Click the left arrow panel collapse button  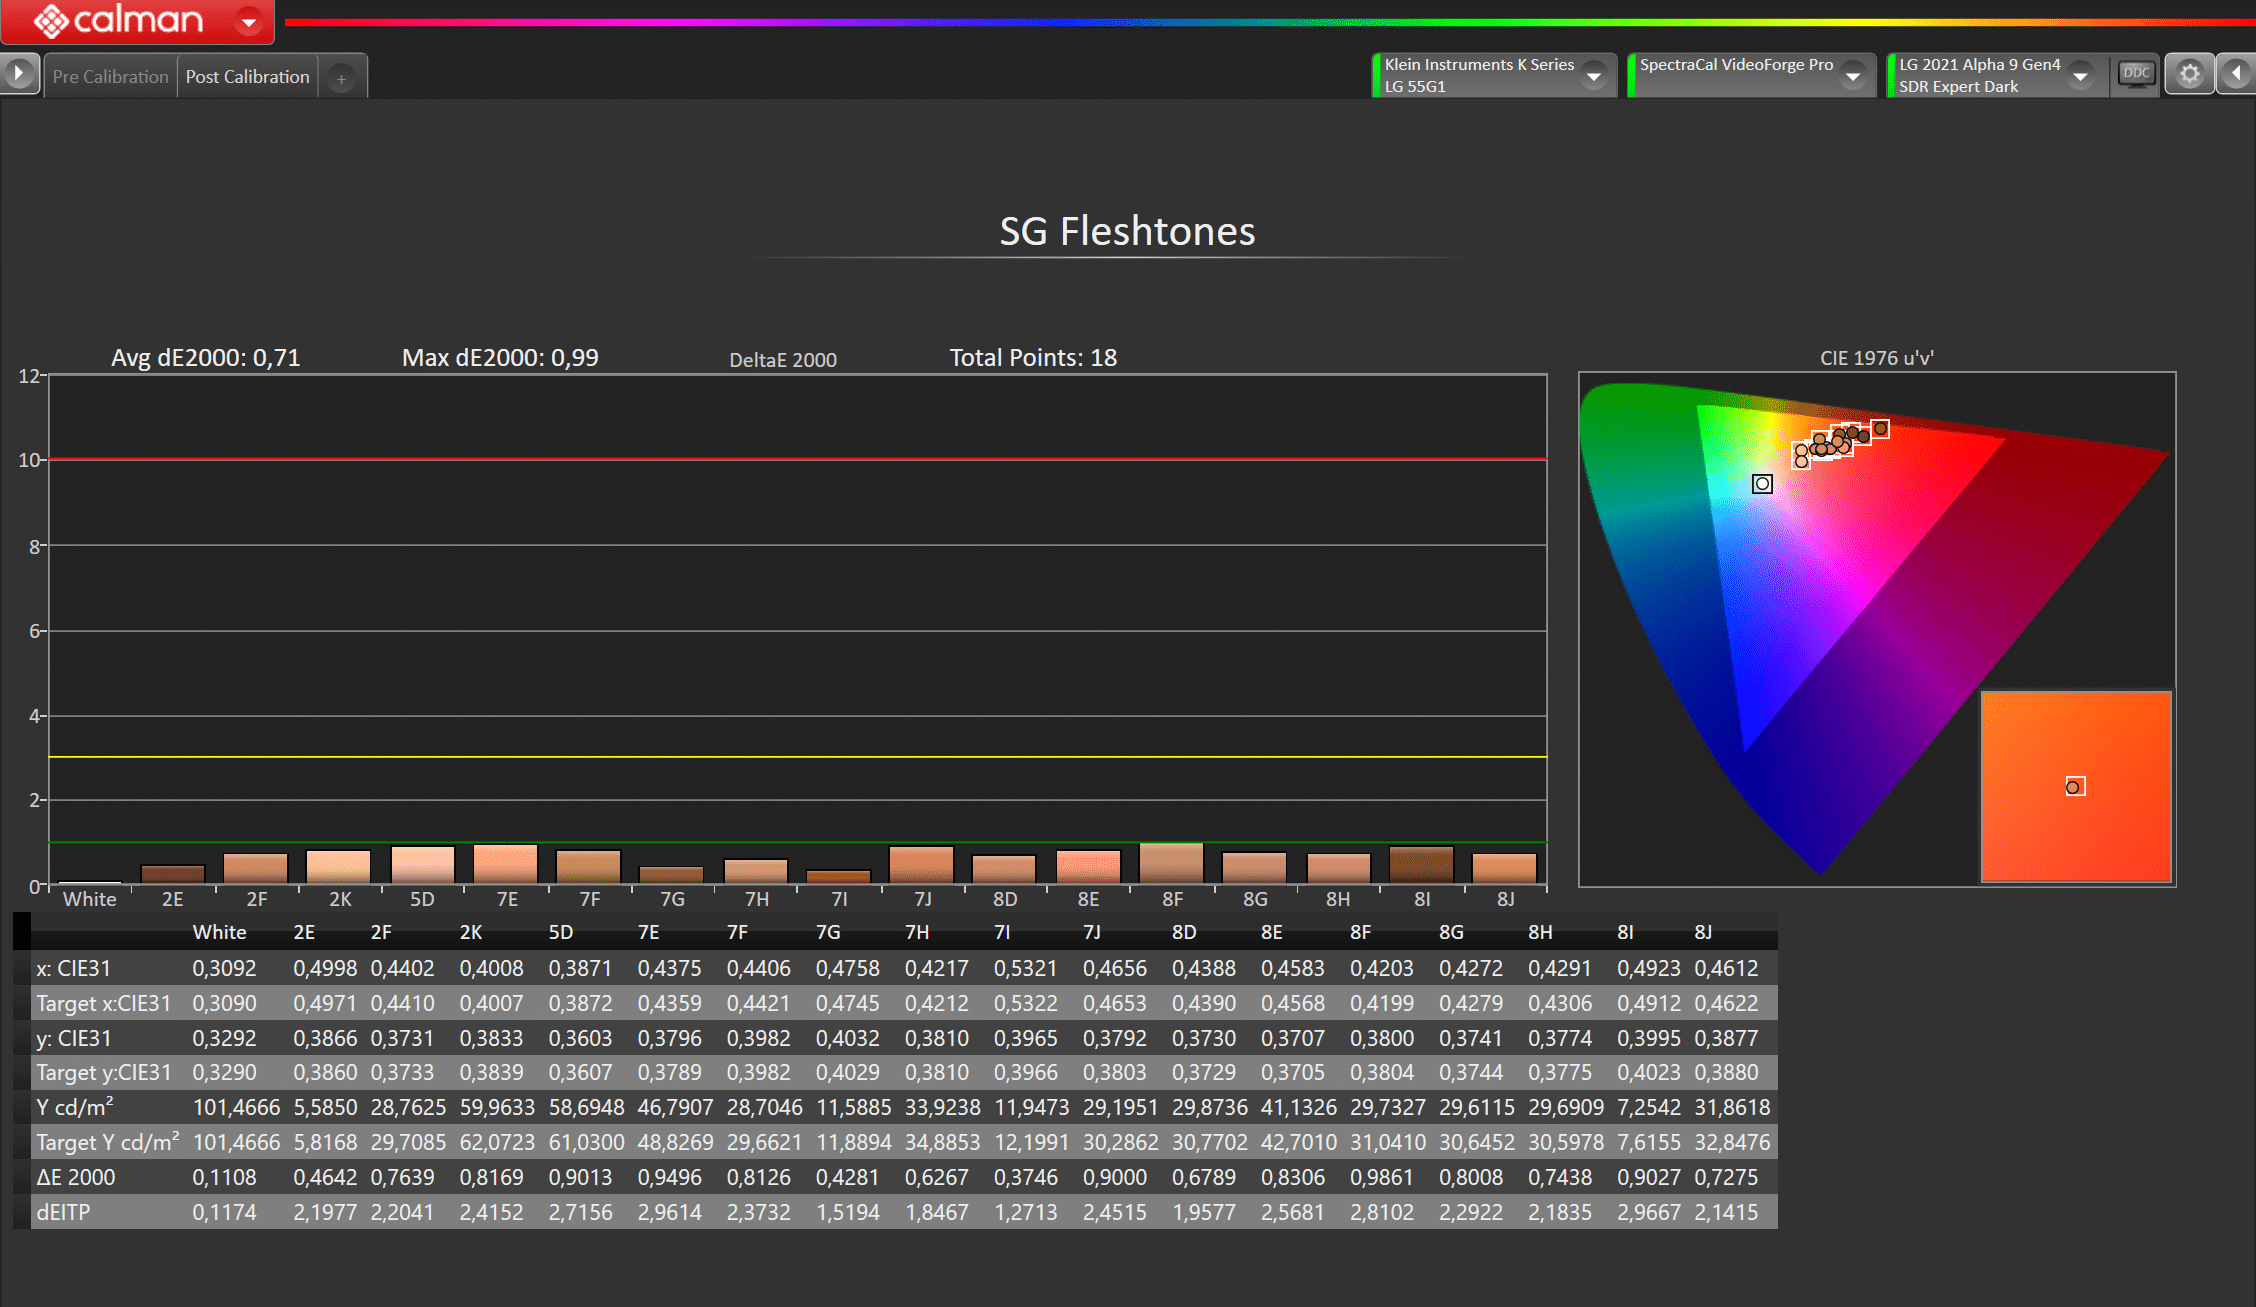[2236, 74]
